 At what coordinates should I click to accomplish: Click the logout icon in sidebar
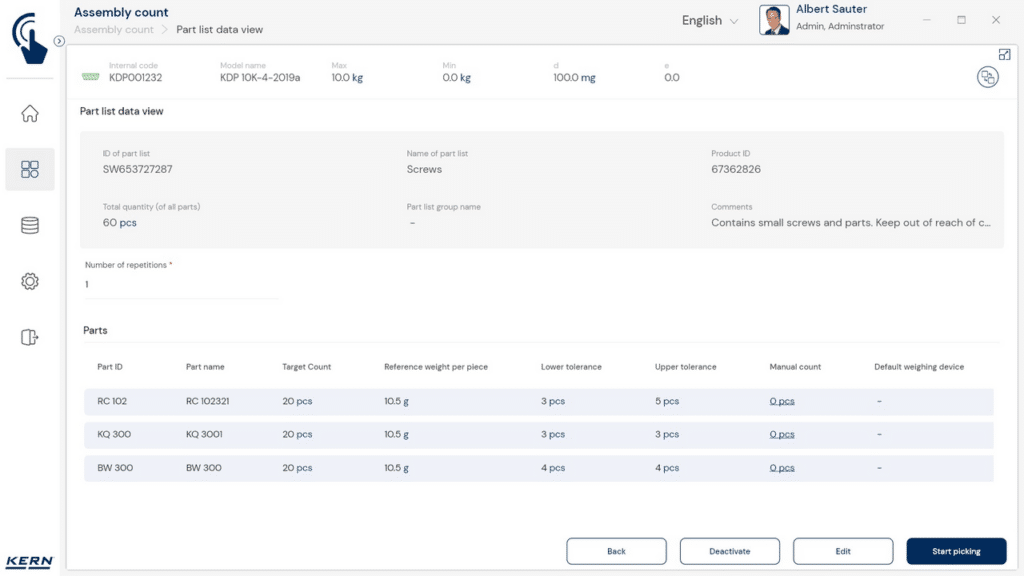click(30, 338)
